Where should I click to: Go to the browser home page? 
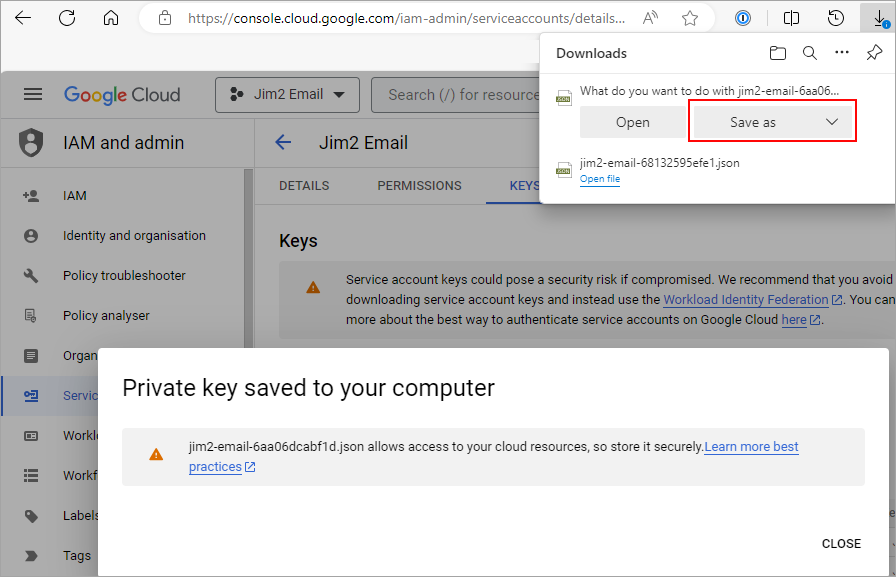pos(111,18)
